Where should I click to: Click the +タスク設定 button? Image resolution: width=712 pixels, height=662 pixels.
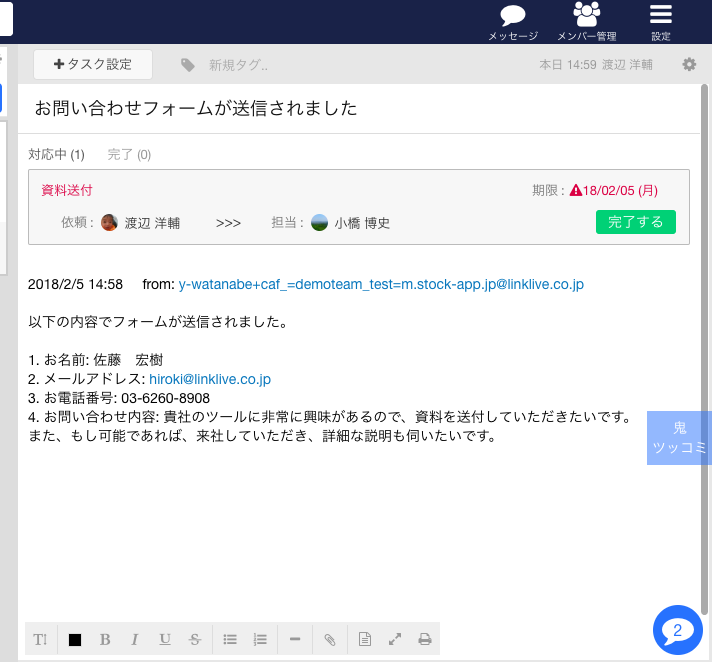[93, 64]
